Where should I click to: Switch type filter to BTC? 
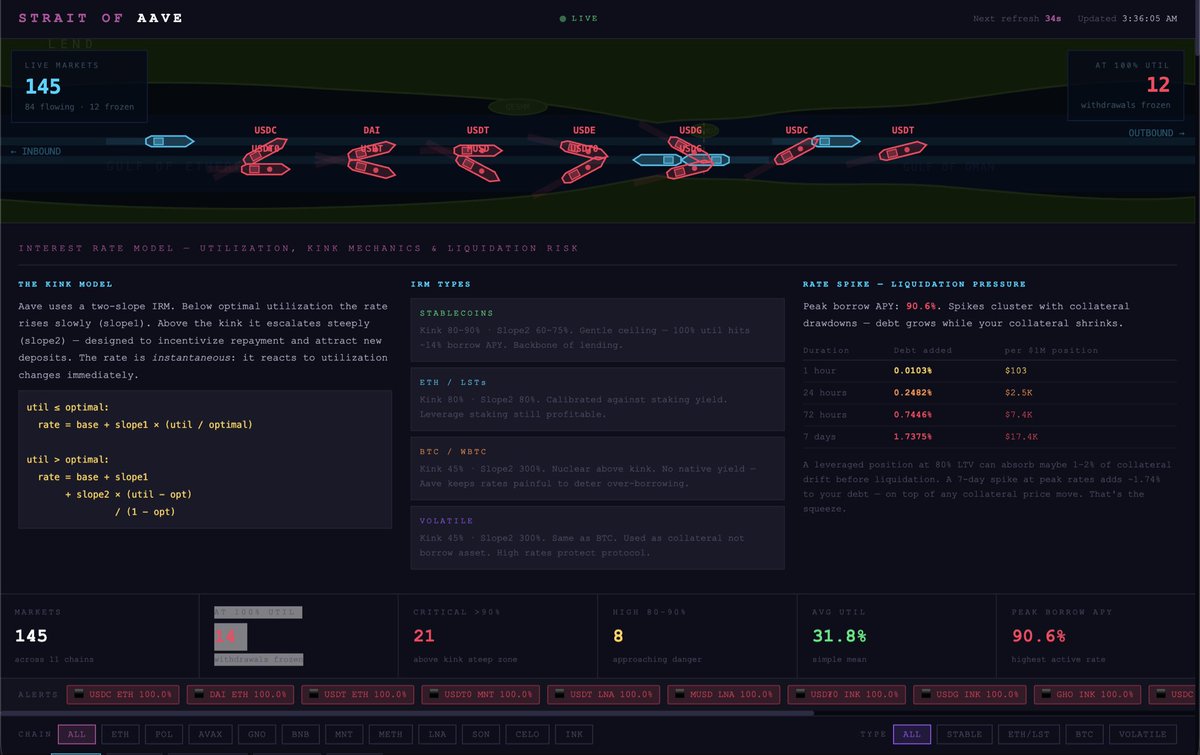pos(1084,734)
